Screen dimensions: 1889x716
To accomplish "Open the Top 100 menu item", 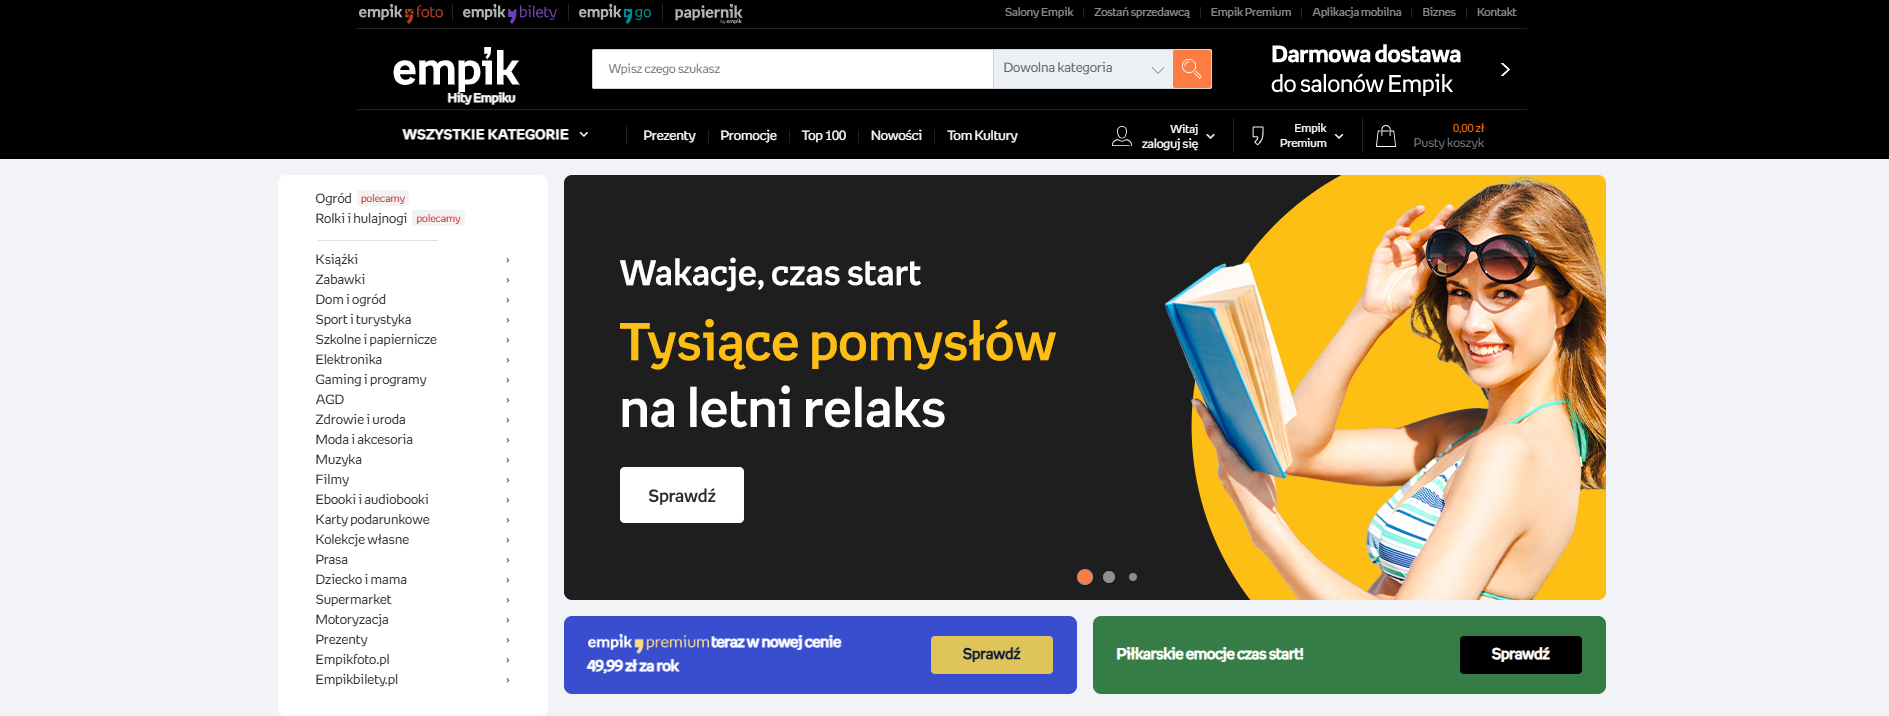I will coord(824,136).
